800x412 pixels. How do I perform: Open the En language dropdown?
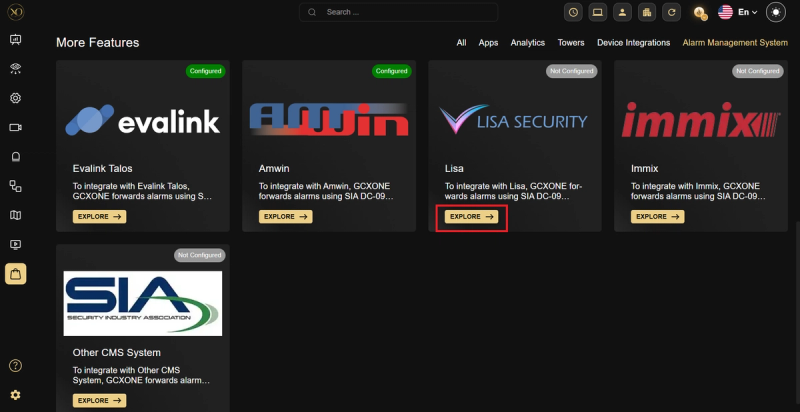click(x=747, y=12)
